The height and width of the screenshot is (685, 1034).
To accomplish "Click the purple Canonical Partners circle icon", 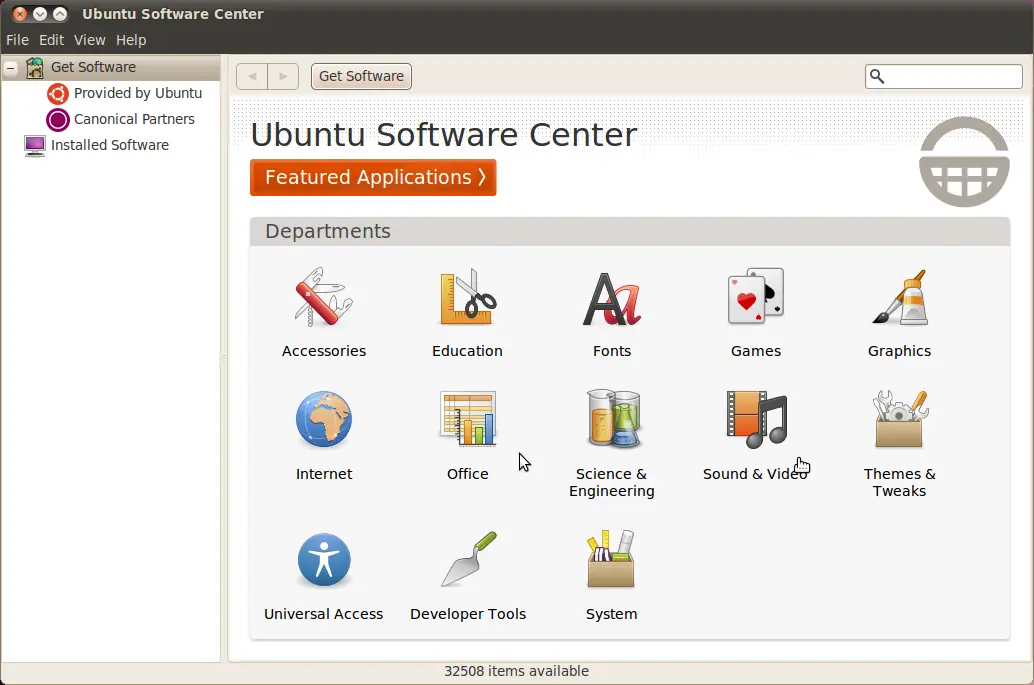I will click(x=58, y=119).
